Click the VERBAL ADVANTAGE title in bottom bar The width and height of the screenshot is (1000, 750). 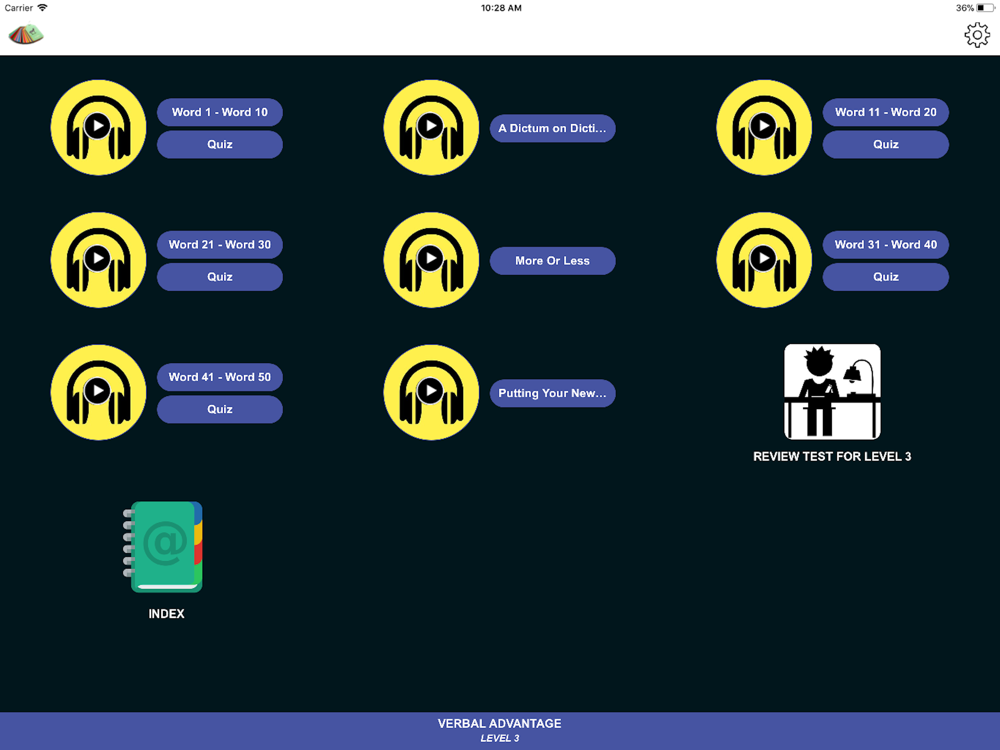(499, 723)
